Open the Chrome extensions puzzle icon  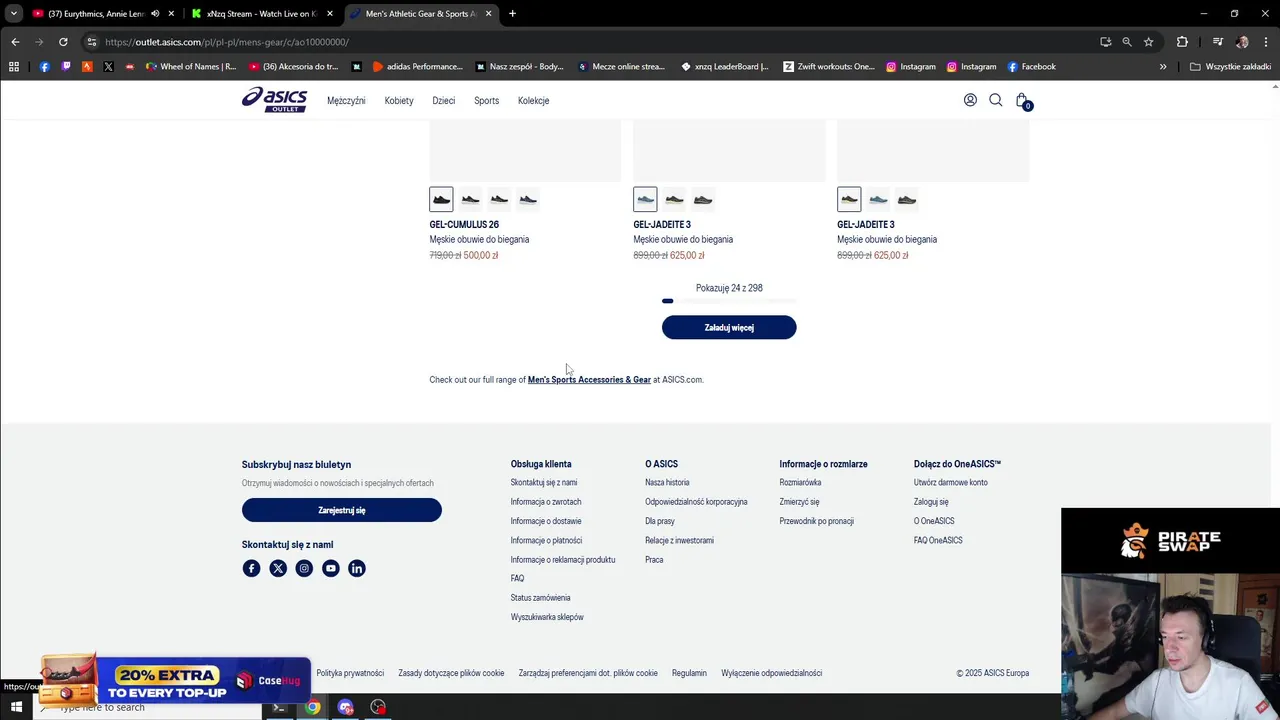click(1182, 42)
